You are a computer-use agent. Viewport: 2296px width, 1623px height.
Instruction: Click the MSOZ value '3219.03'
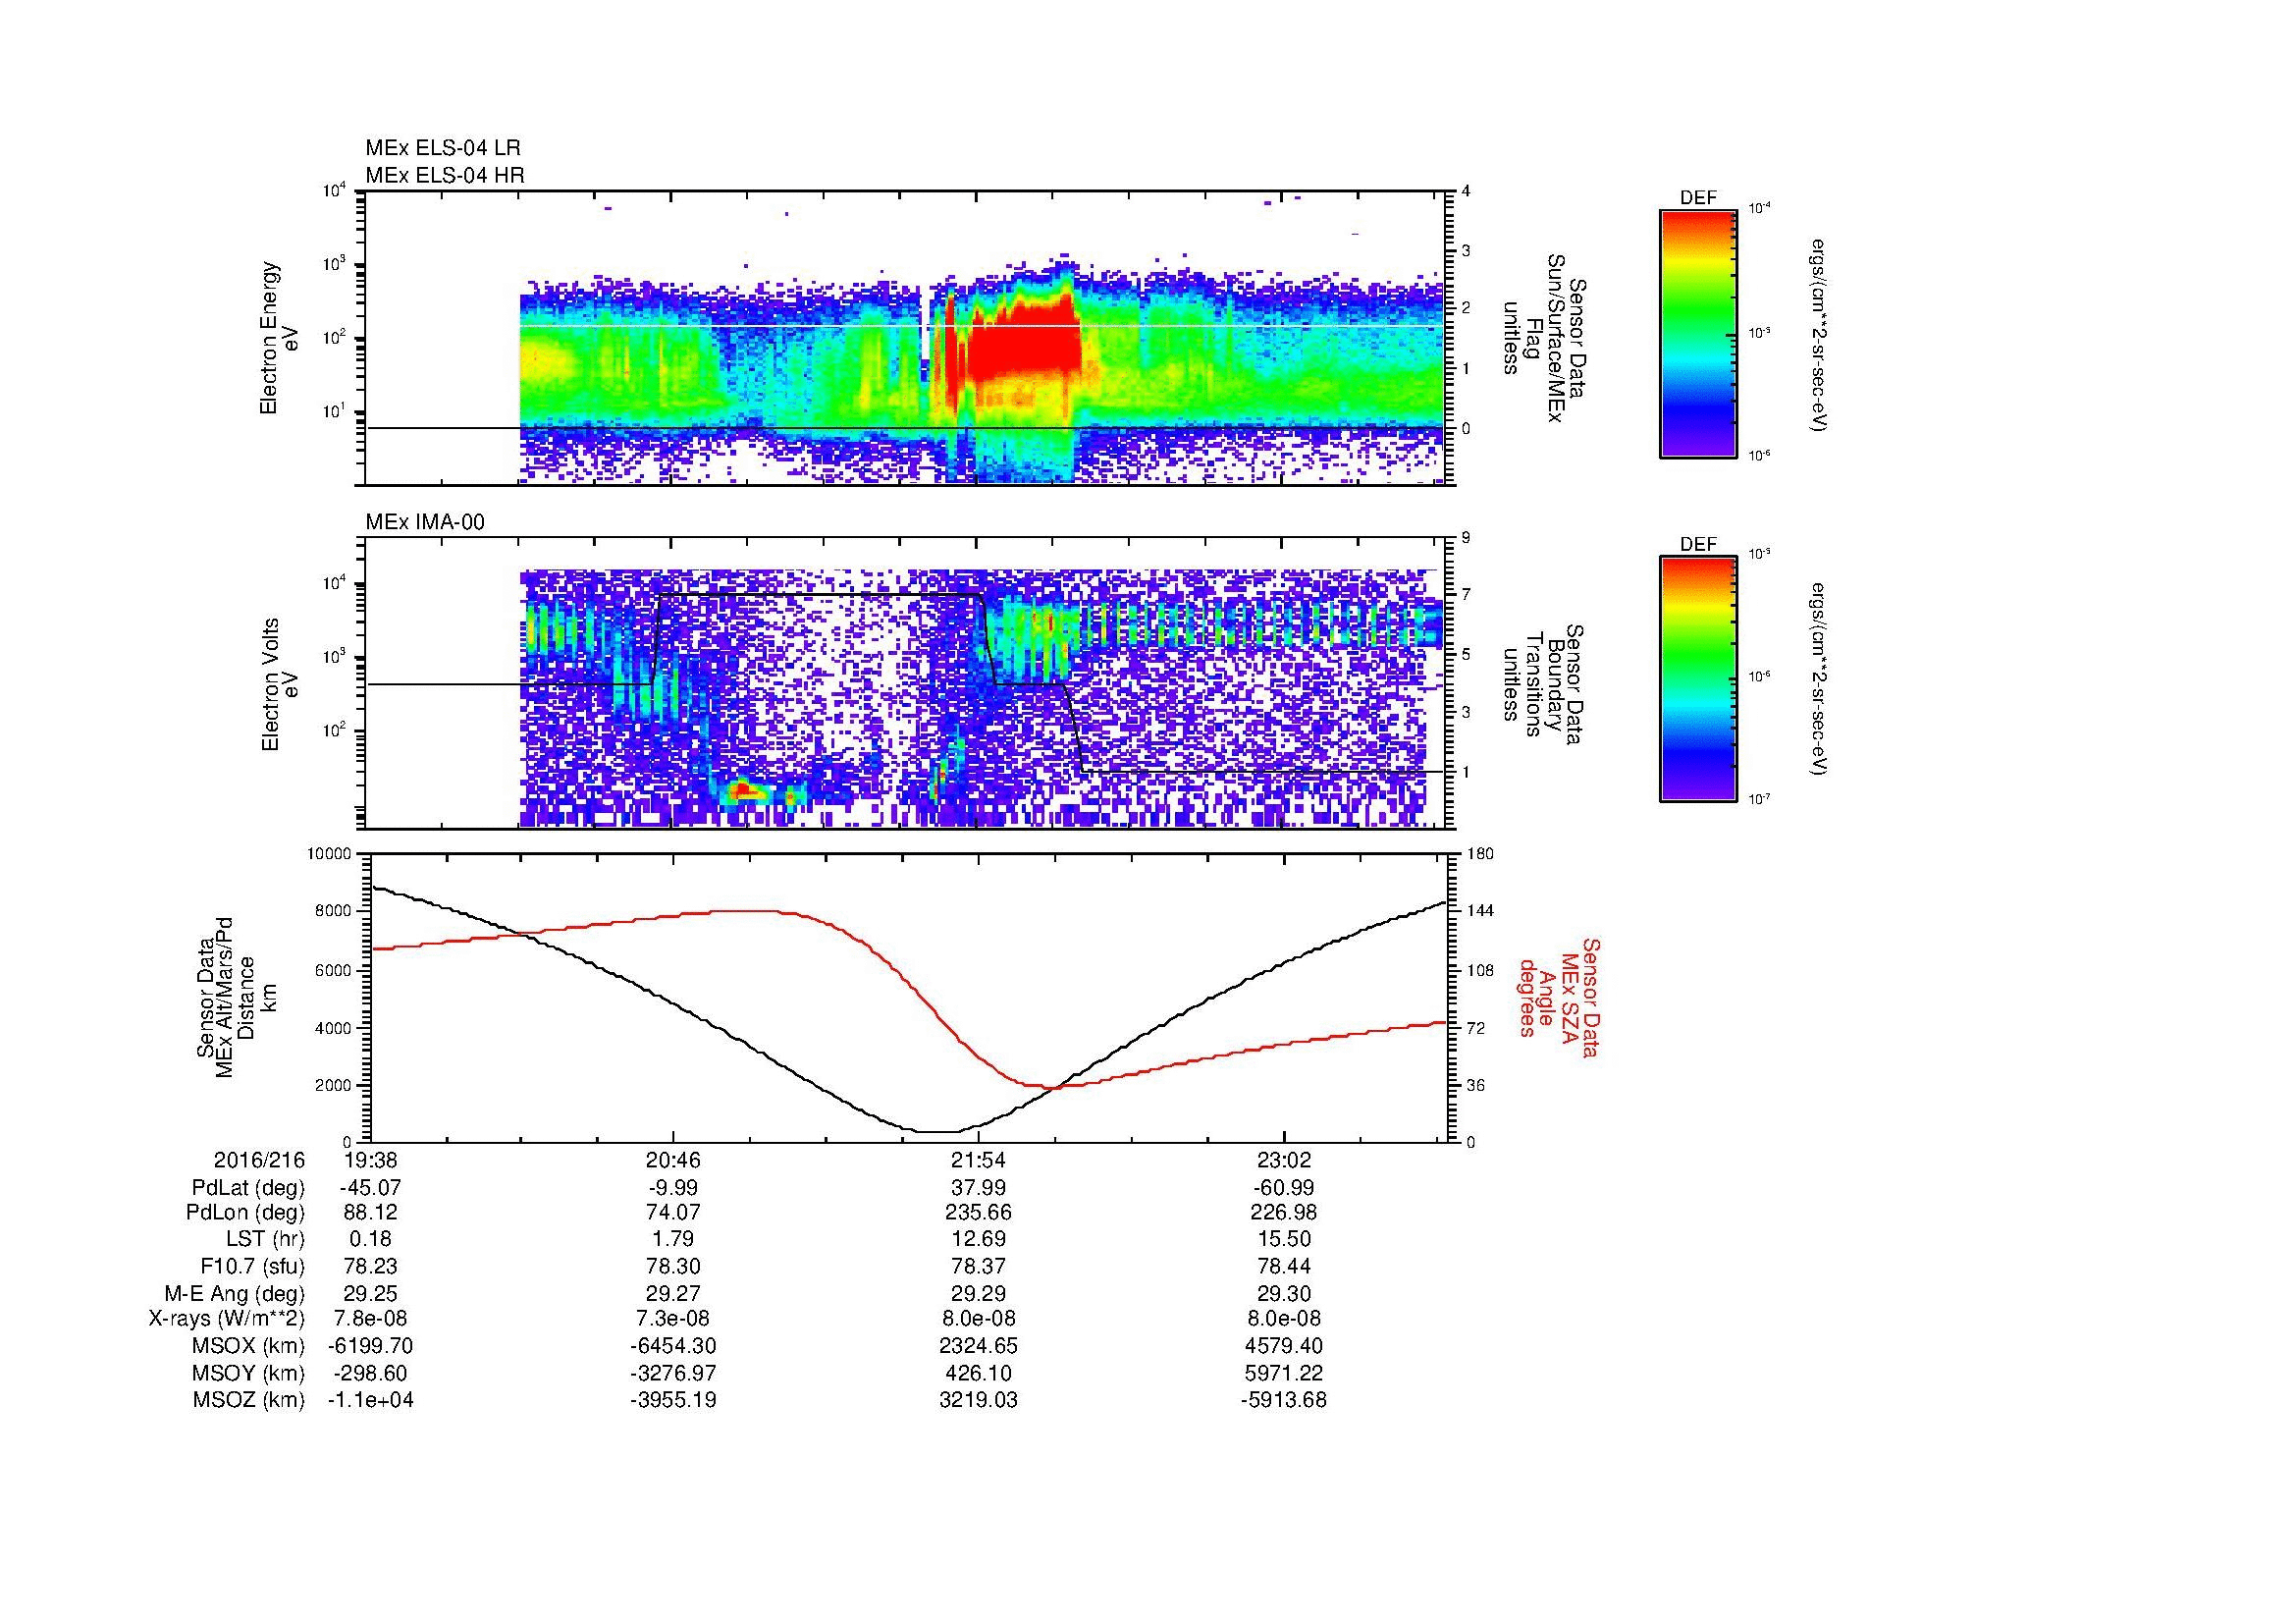(978, 1401)
